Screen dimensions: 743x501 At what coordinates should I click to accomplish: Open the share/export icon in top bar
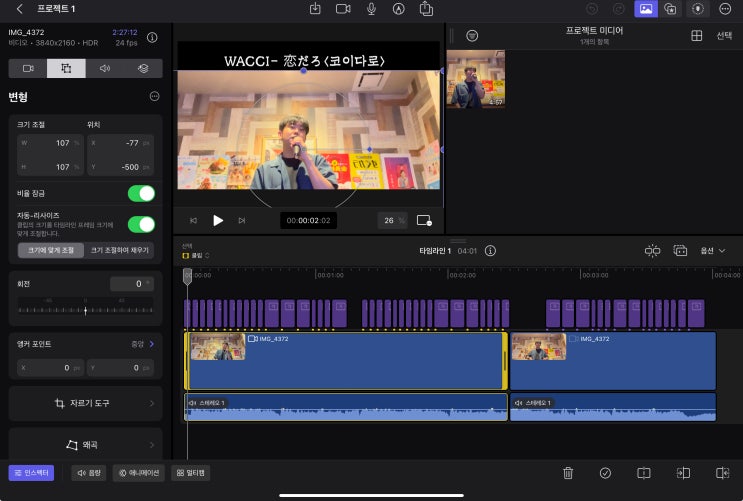click(x=426, y=9)
